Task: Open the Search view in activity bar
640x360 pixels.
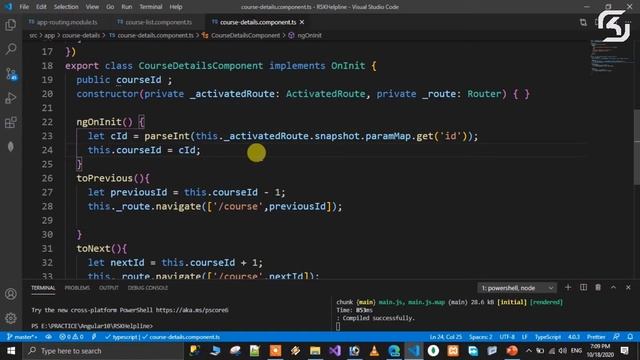Action: pos(11,49)
